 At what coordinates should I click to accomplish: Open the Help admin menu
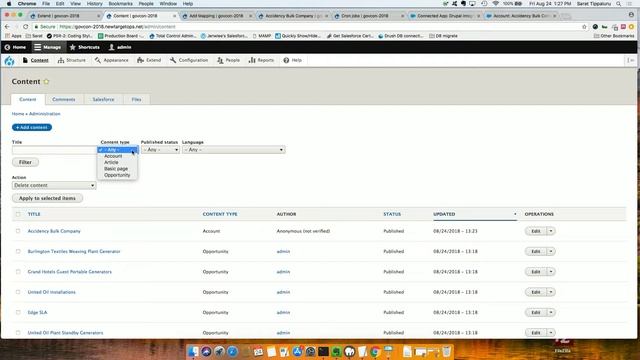click(x=293, y=60)
